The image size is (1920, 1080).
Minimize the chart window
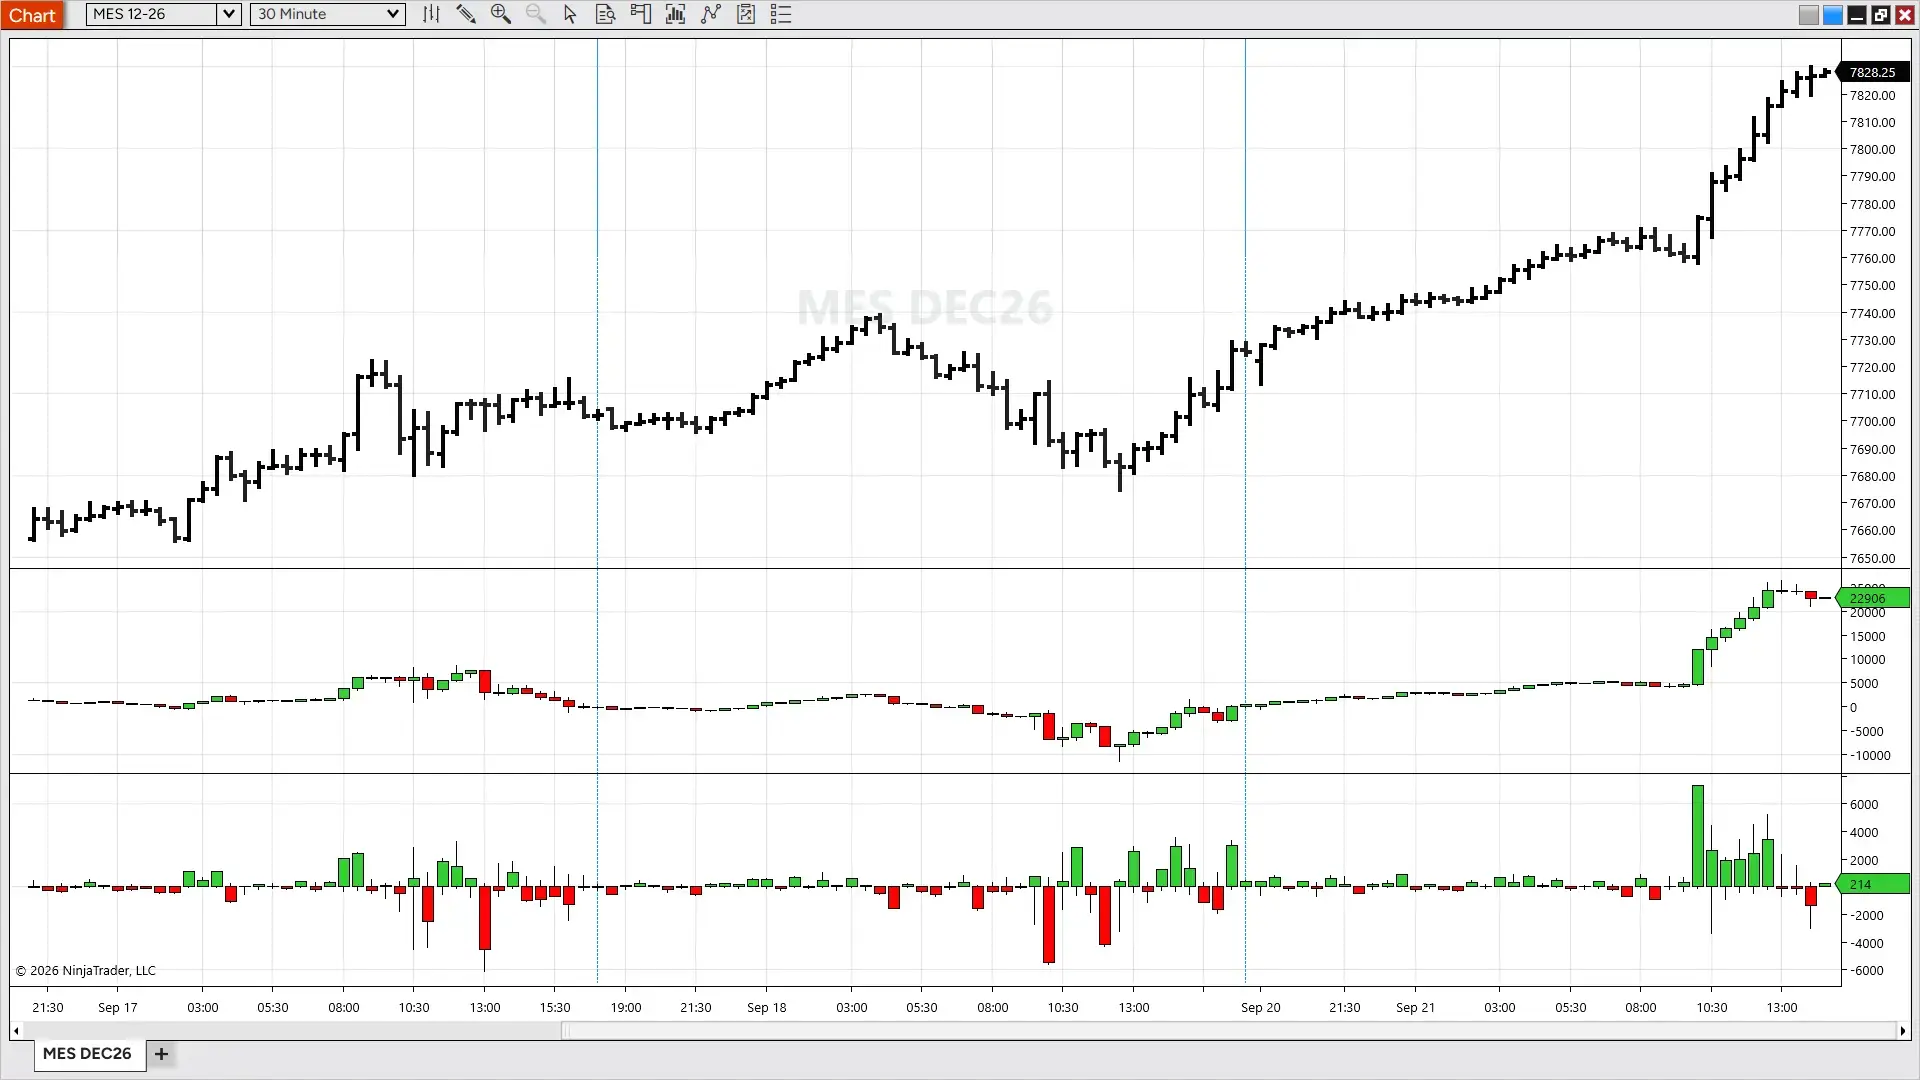[x=1857, y=15]
